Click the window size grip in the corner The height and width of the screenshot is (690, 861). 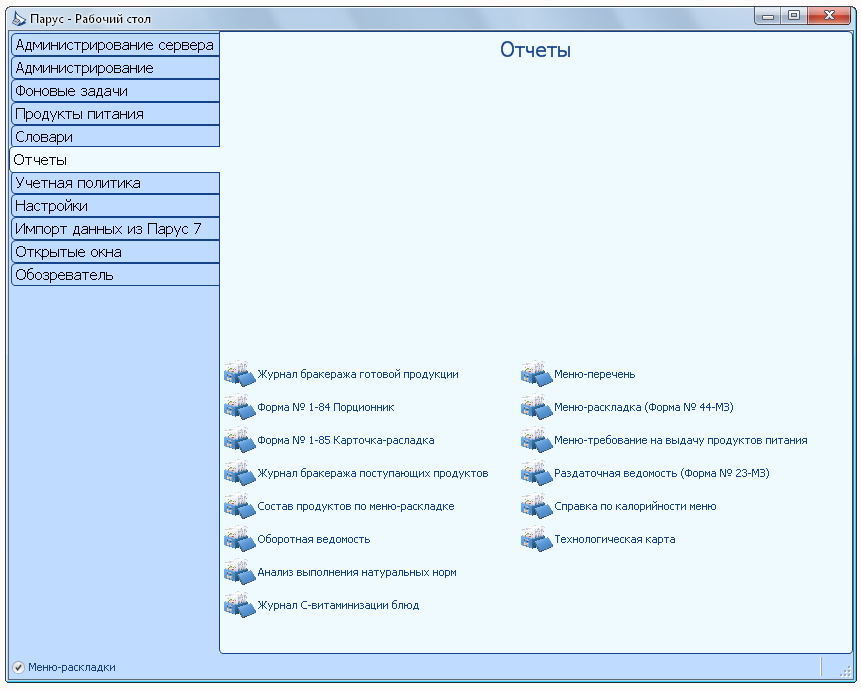[845, 671]
